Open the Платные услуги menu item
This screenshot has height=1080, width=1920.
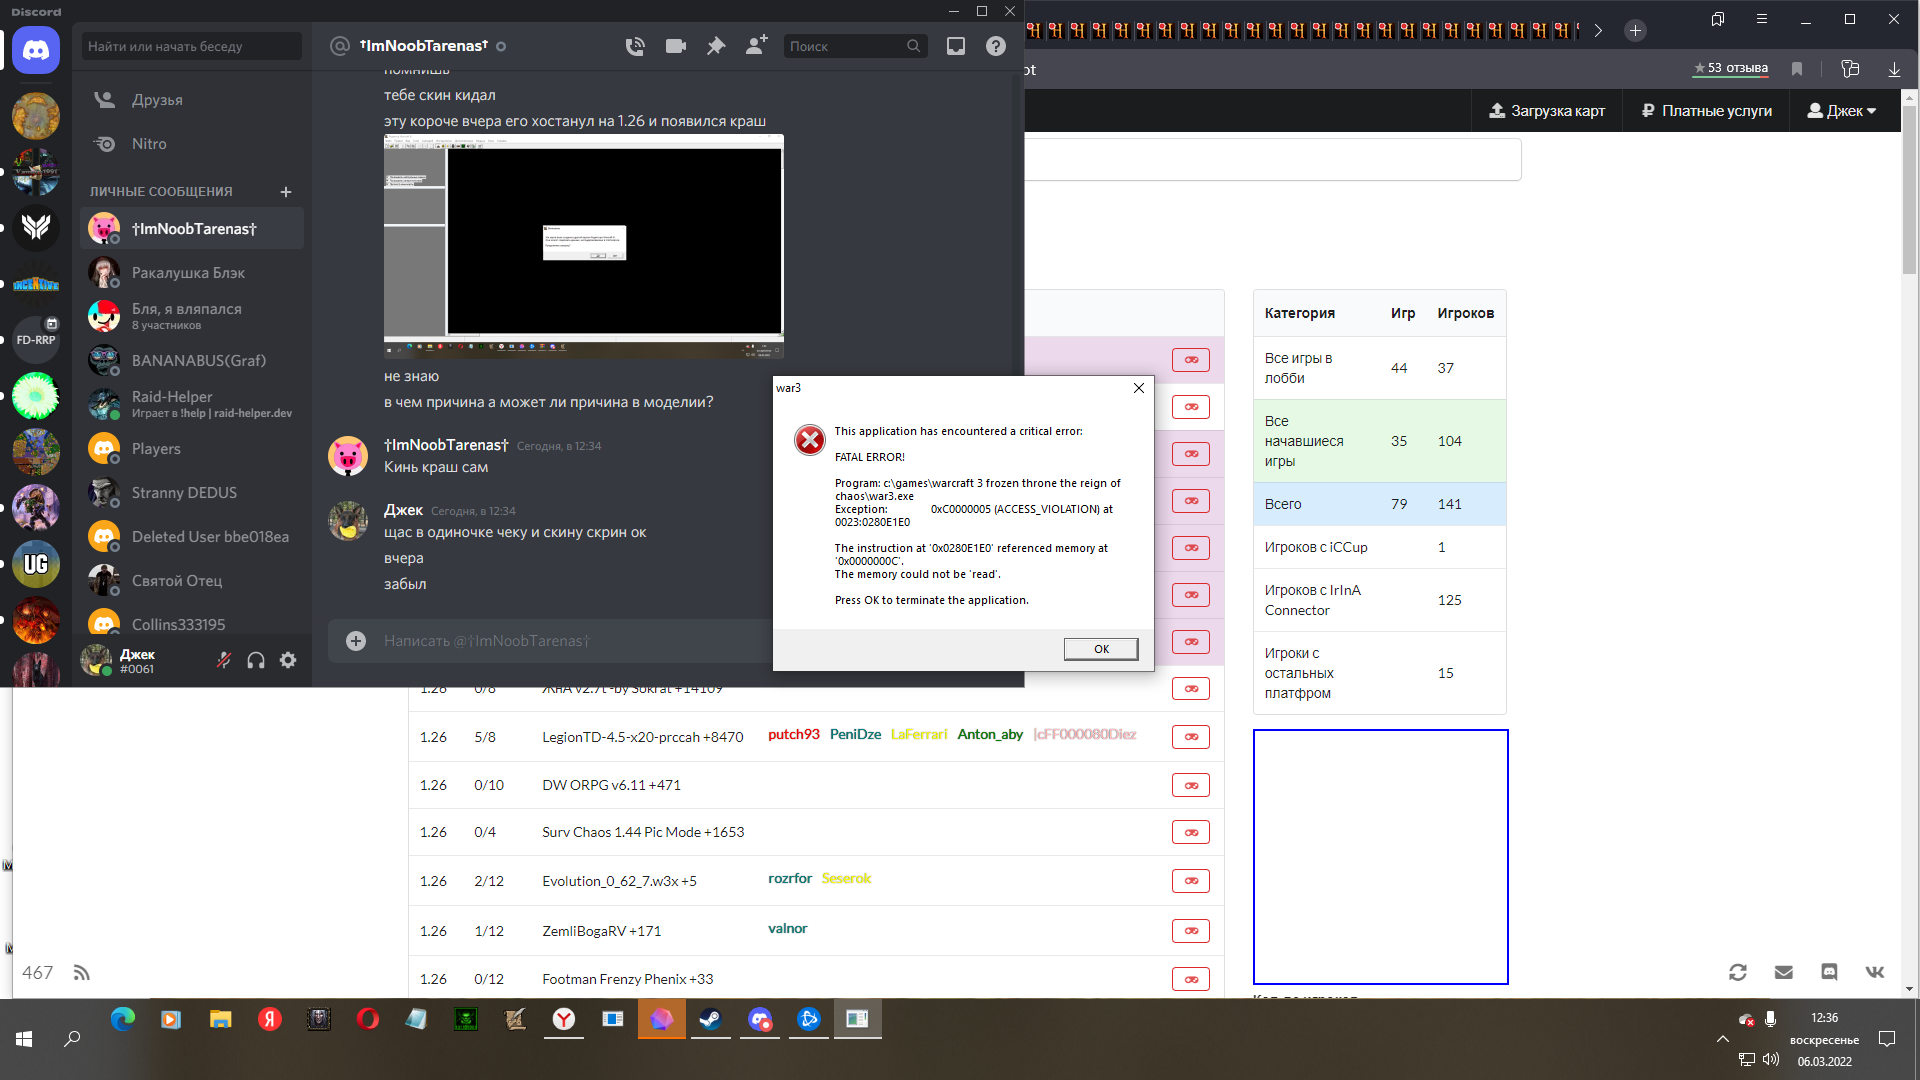pos(1706,111)
